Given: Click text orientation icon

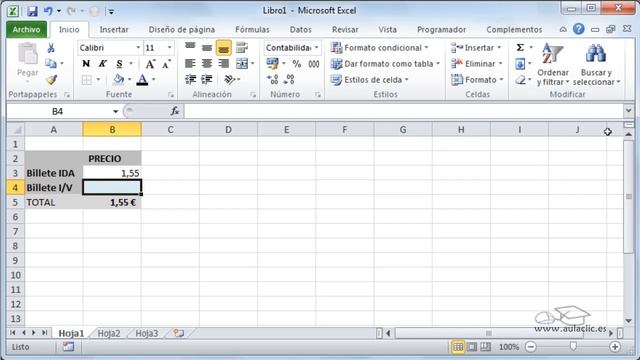Looking at the screenshot, I should coord(229,79).
